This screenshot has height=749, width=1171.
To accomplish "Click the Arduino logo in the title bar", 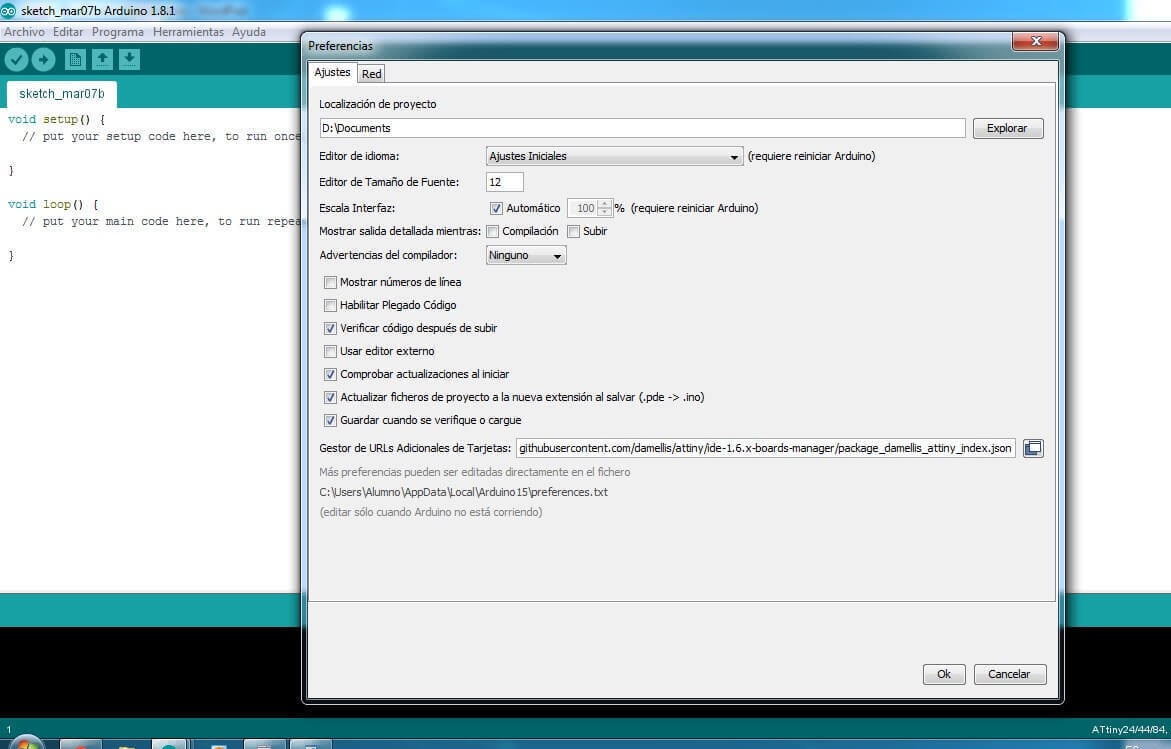I will (8, 10).
